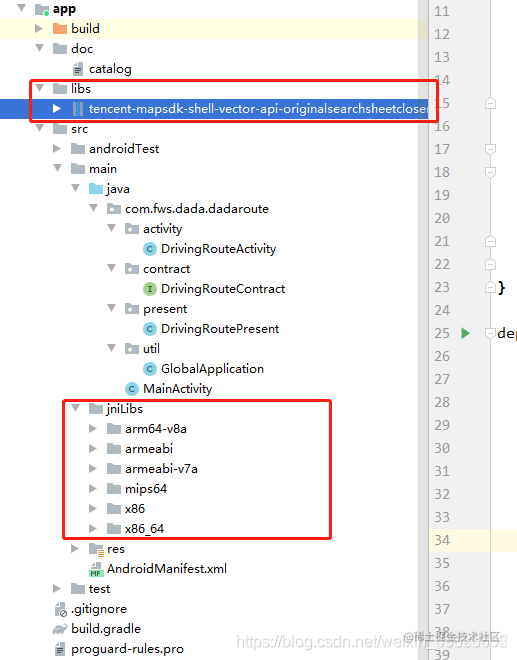Toggle the code fold marker on line 23
This screenshot has height=660, width=517.
click(x=490, y=287)
